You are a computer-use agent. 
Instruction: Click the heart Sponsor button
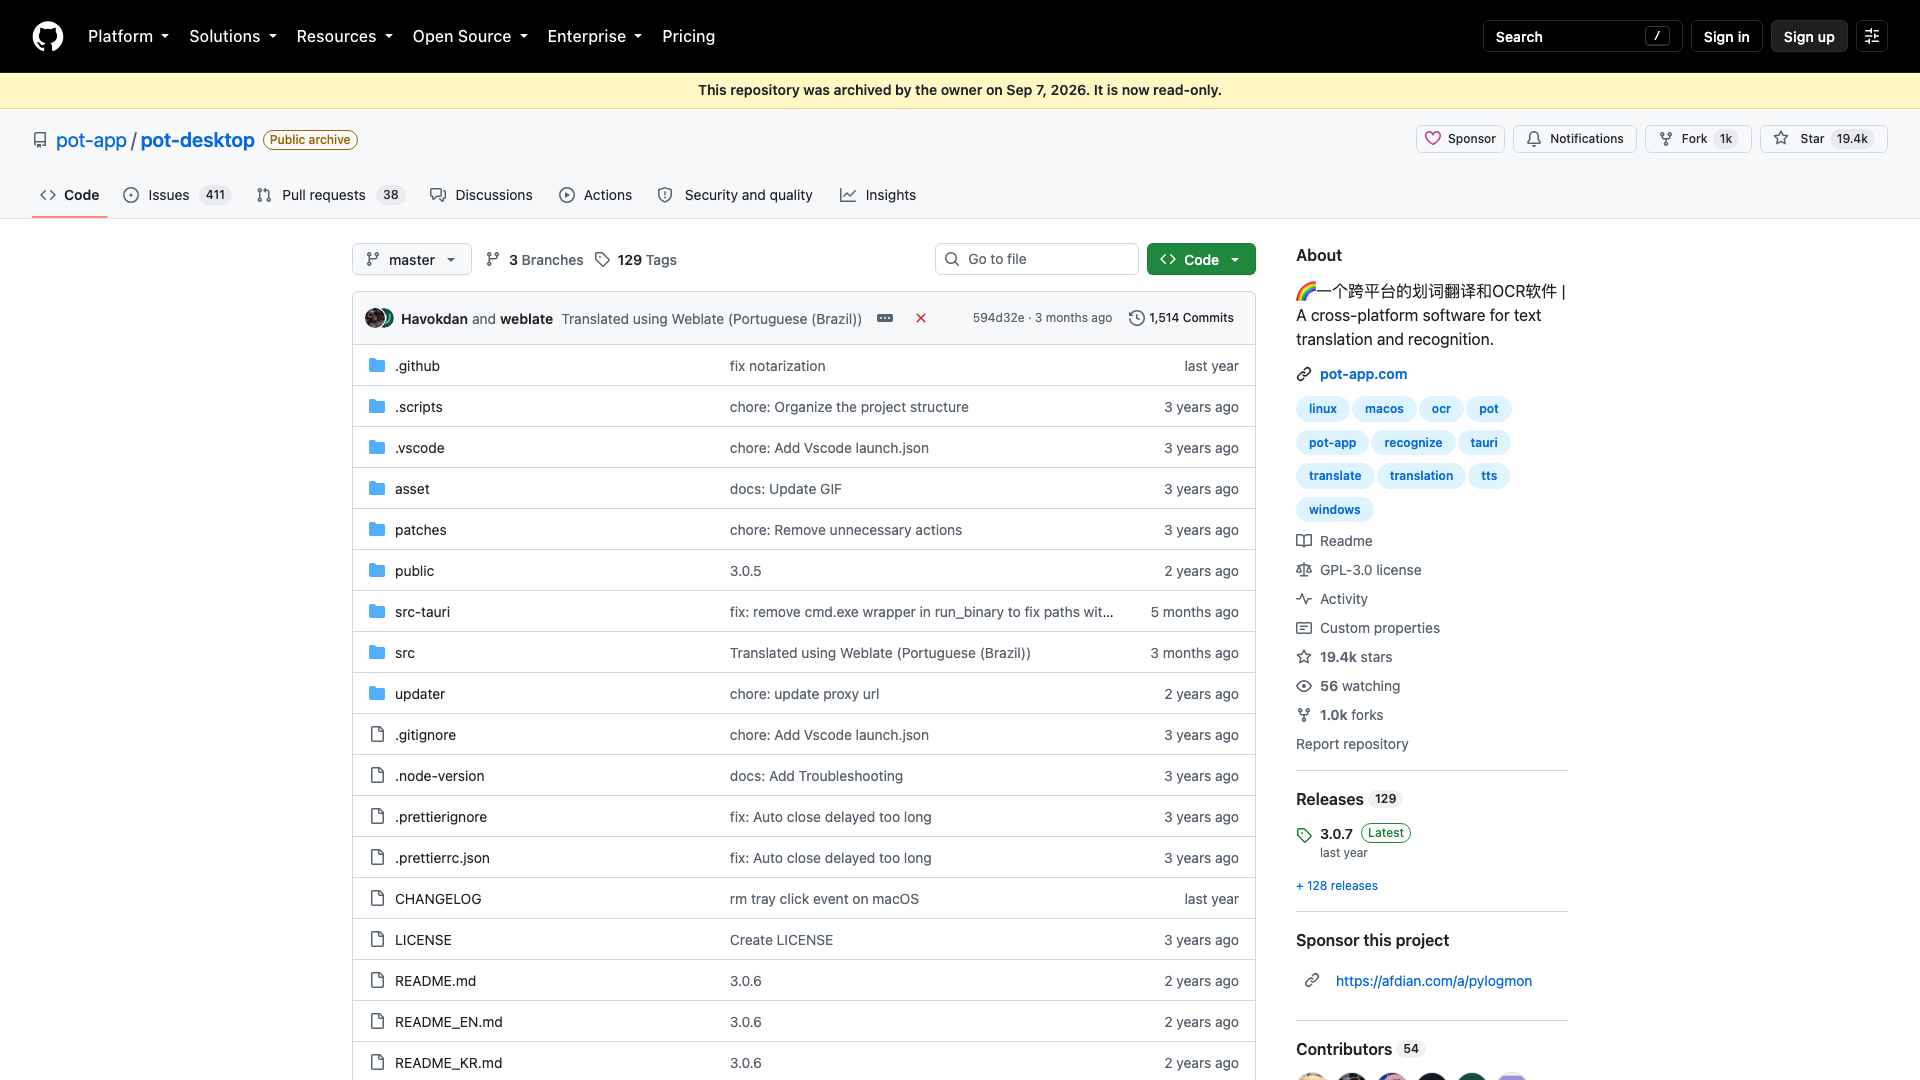pyautogui.click(x=1460, y=139)
